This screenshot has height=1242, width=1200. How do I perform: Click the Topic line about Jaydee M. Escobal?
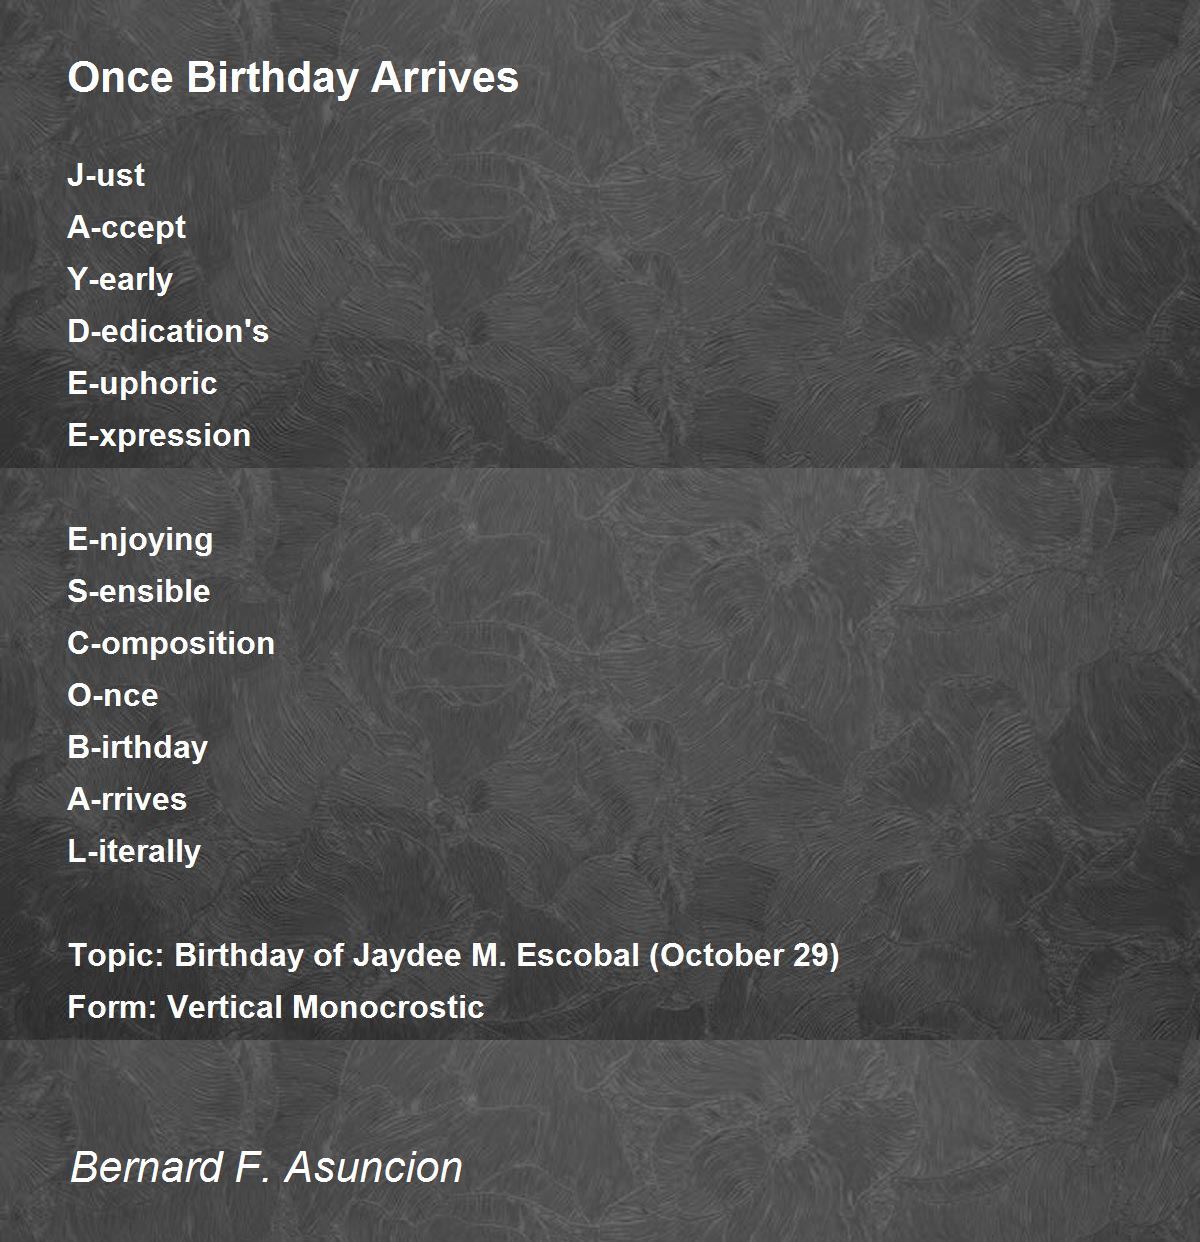click(x=454, y=955)
